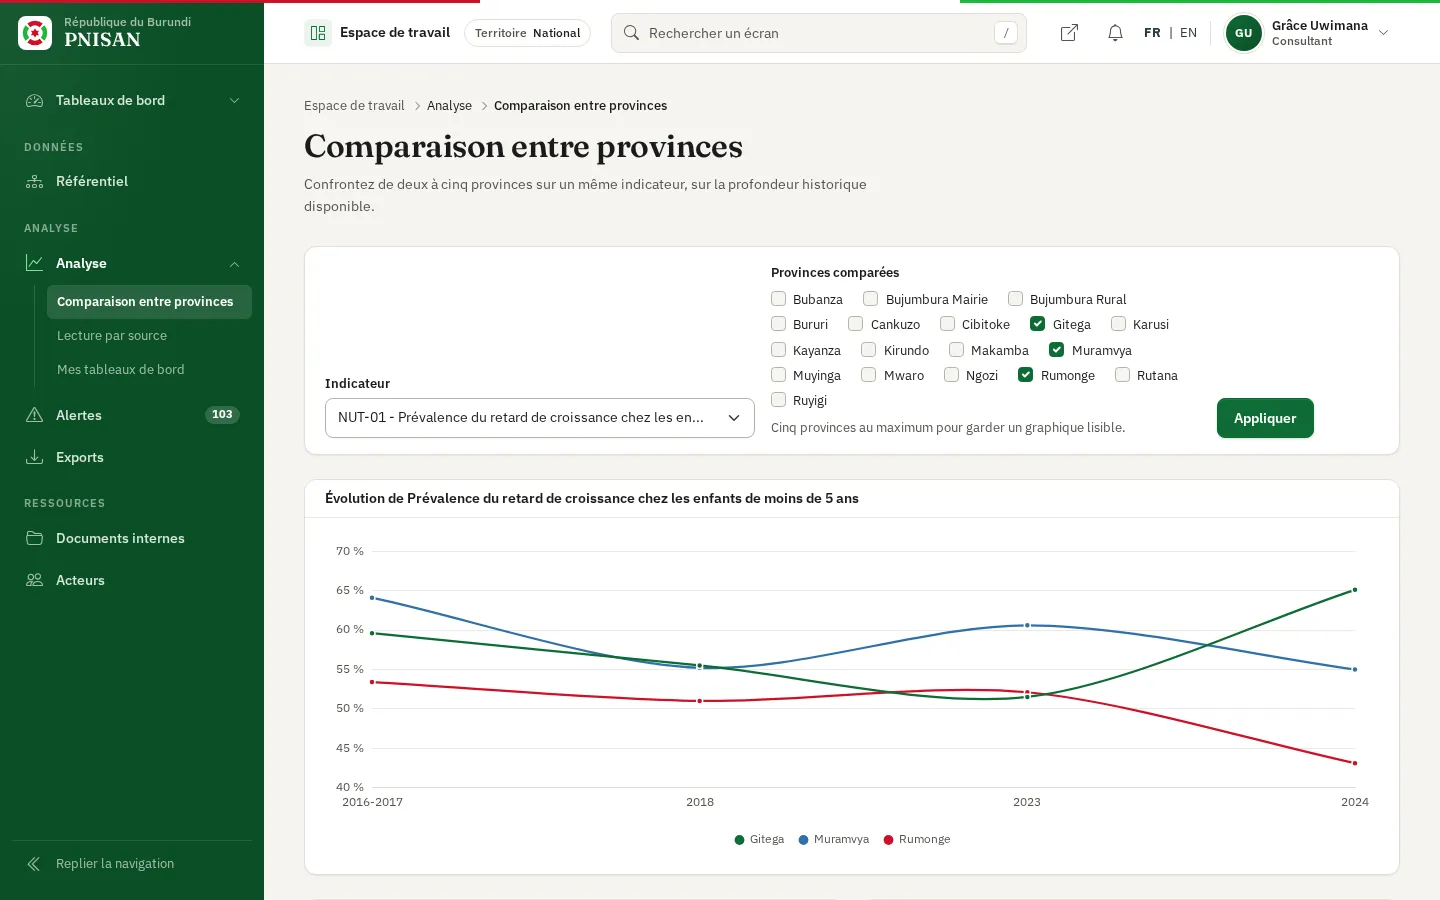Check the Ruyigi province checkbox
Screen dimensions: 1440x900
pyautogui.click(x=778, y=400)
